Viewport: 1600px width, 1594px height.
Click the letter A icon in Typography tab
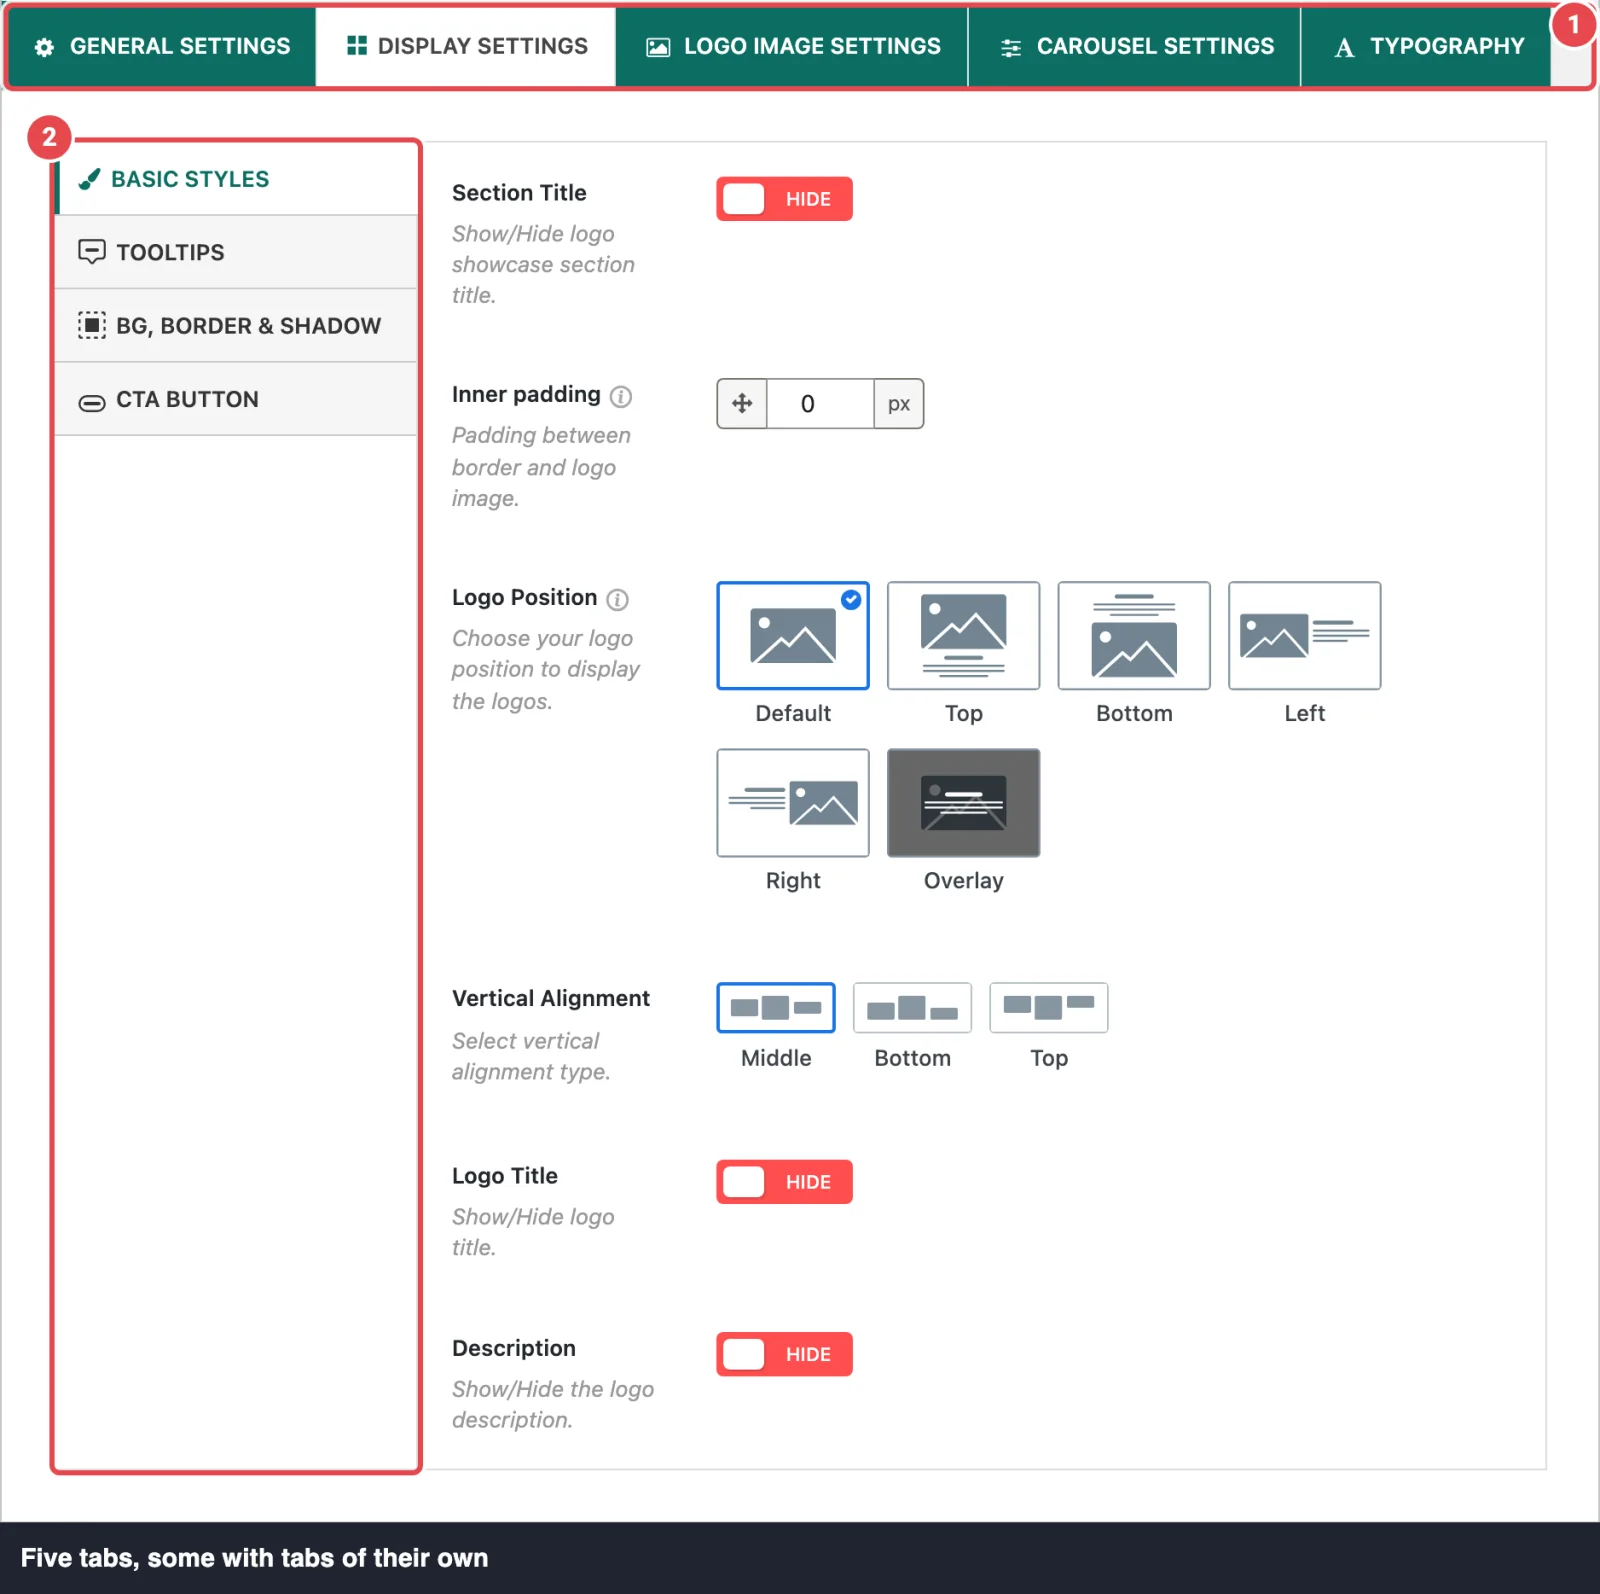coord(1344,47)
